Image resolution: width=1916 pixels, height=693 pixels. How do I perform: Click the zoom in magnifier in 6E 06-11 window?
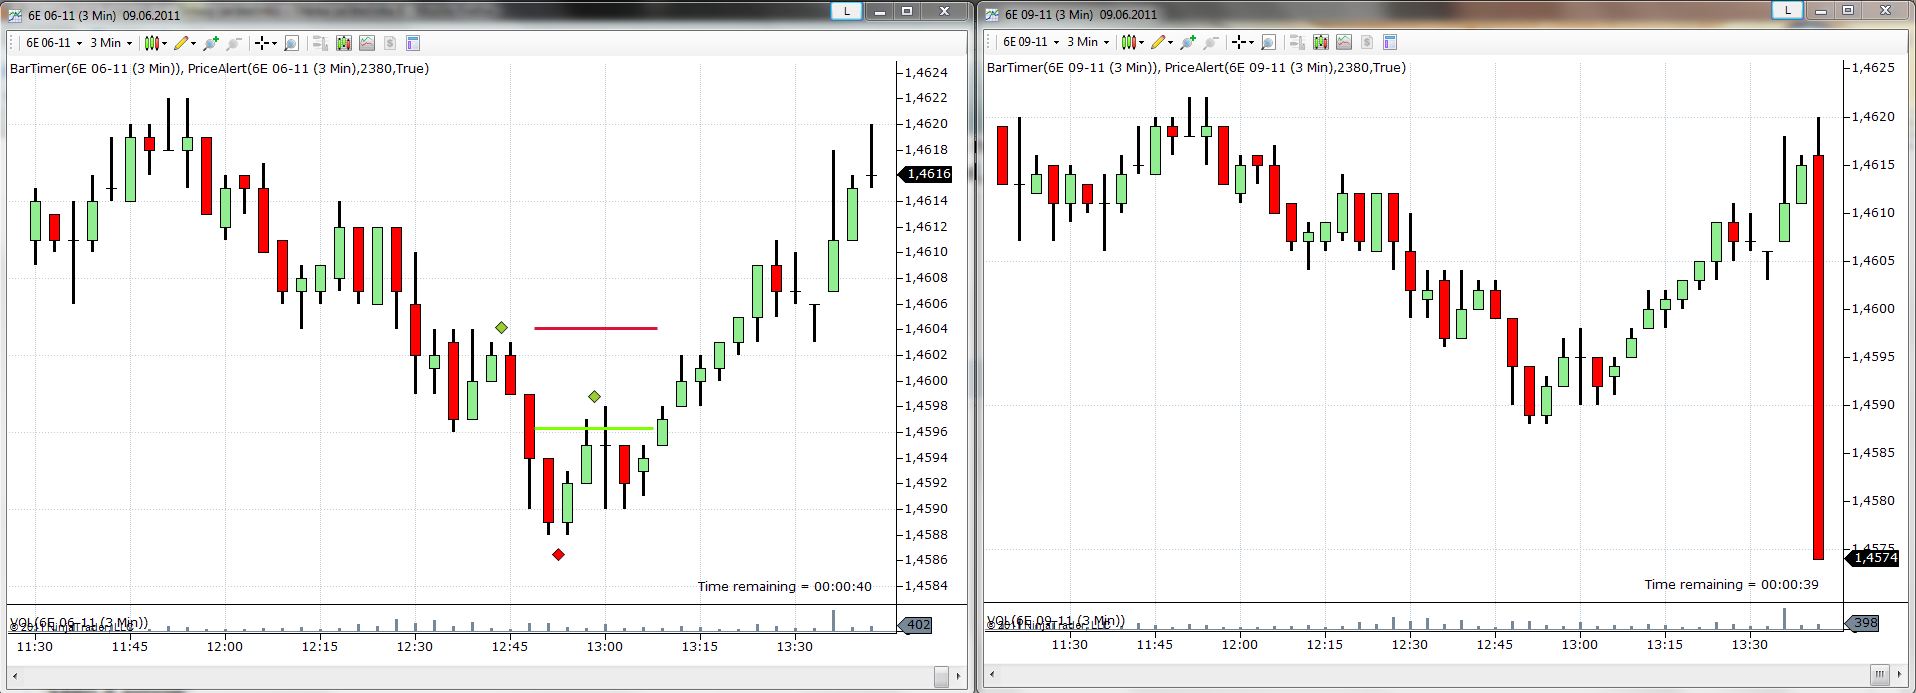pyautogui.click(x=210, y=43)
